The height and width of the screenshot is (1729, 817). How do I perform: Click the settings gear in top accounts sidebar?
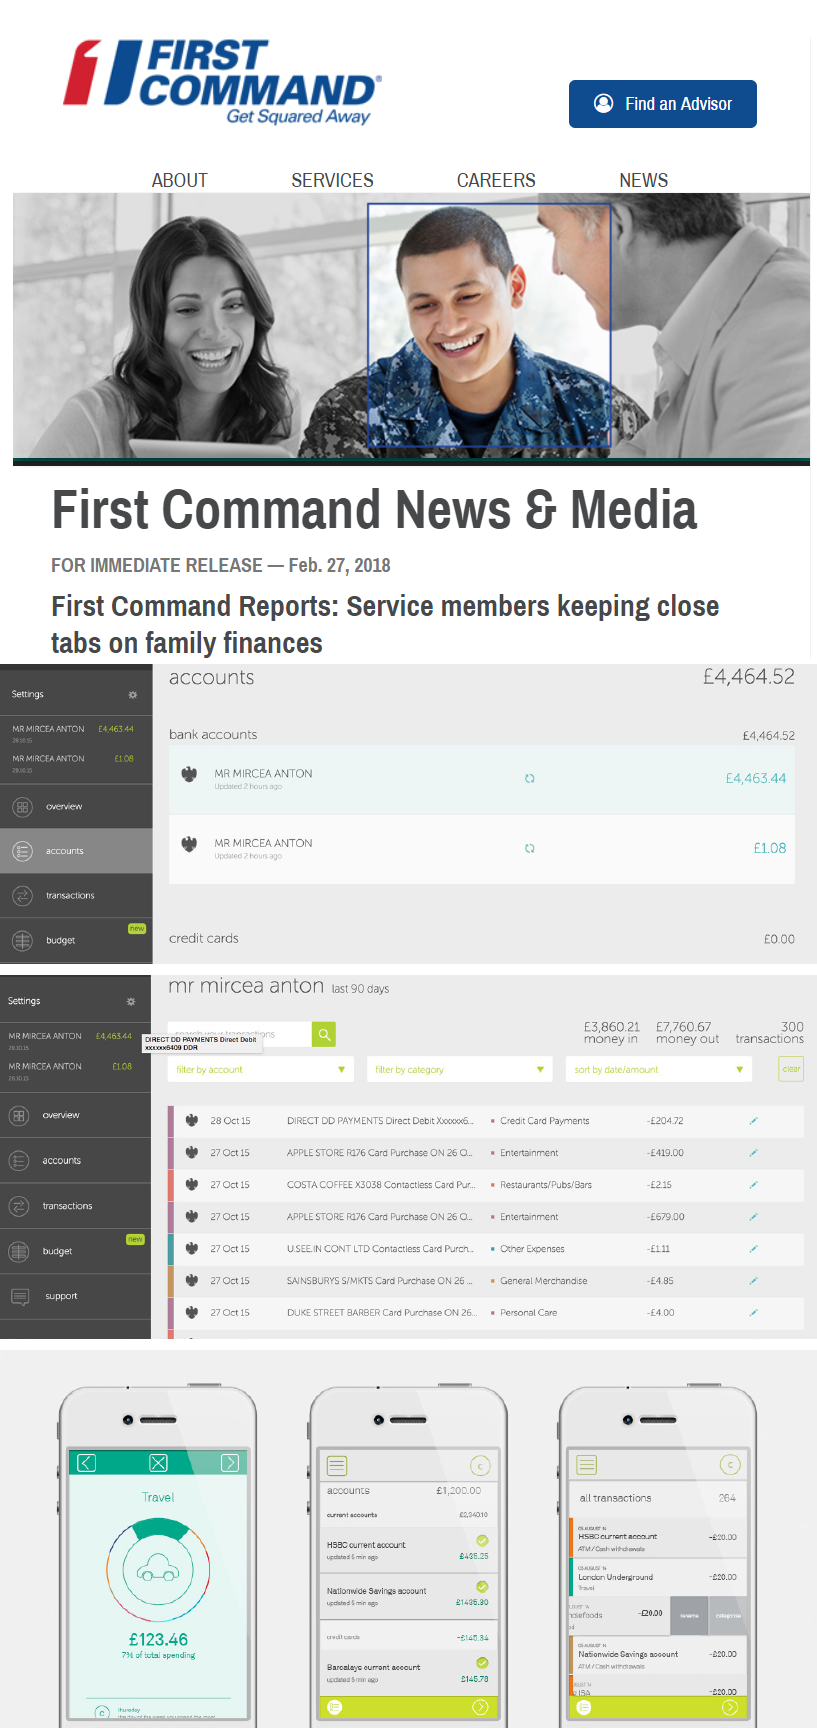point(132,695)
